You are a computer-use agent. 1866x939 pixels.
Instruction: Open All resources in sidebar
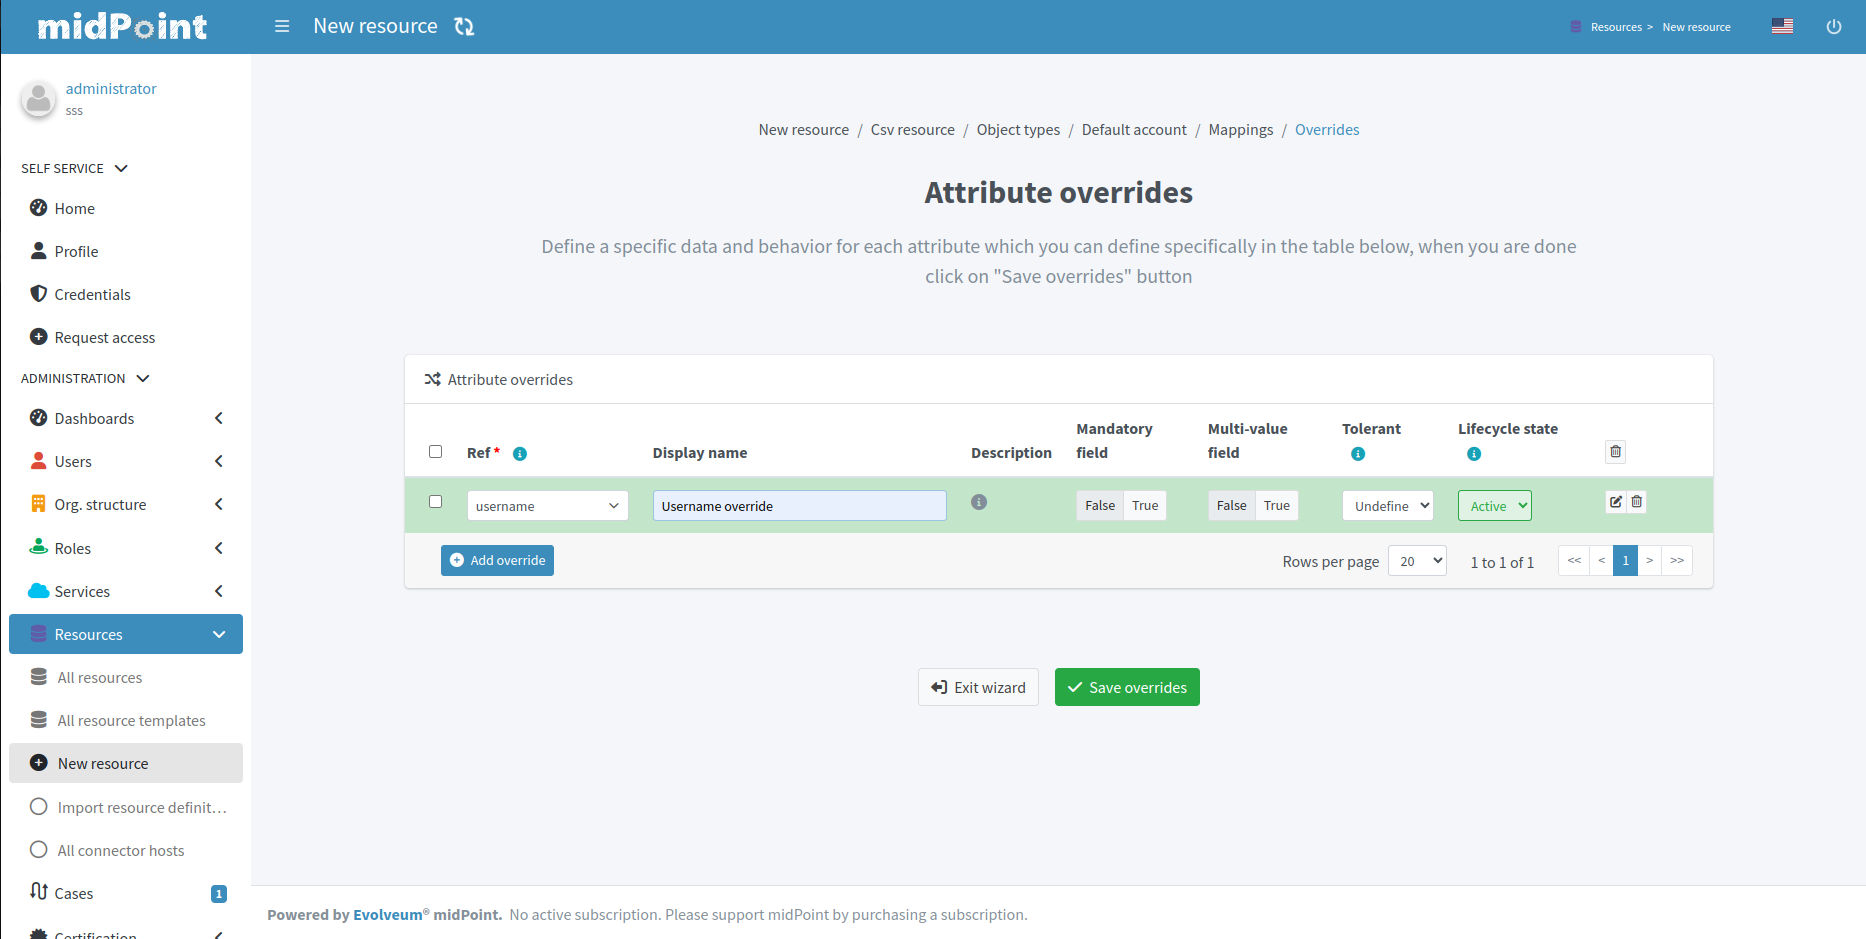coord(99,678)
